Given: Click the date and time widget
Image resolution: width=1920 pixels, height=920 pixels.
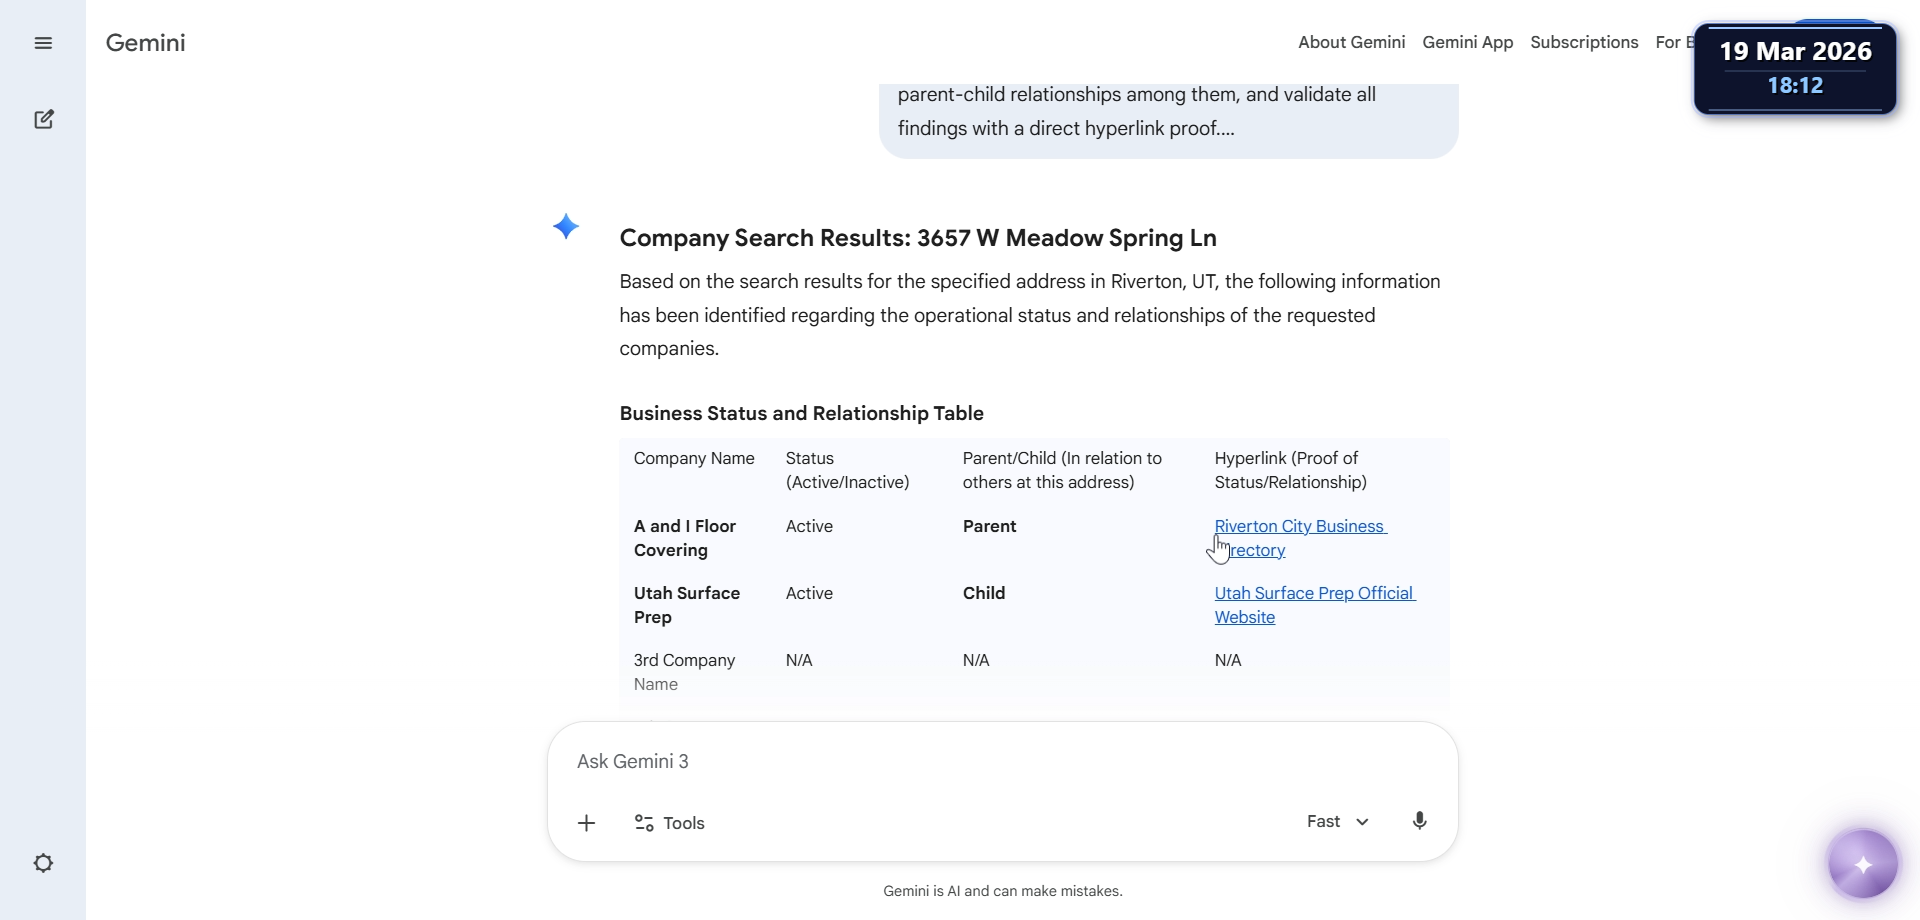Looking at the screenshot, I should 1795,68.
